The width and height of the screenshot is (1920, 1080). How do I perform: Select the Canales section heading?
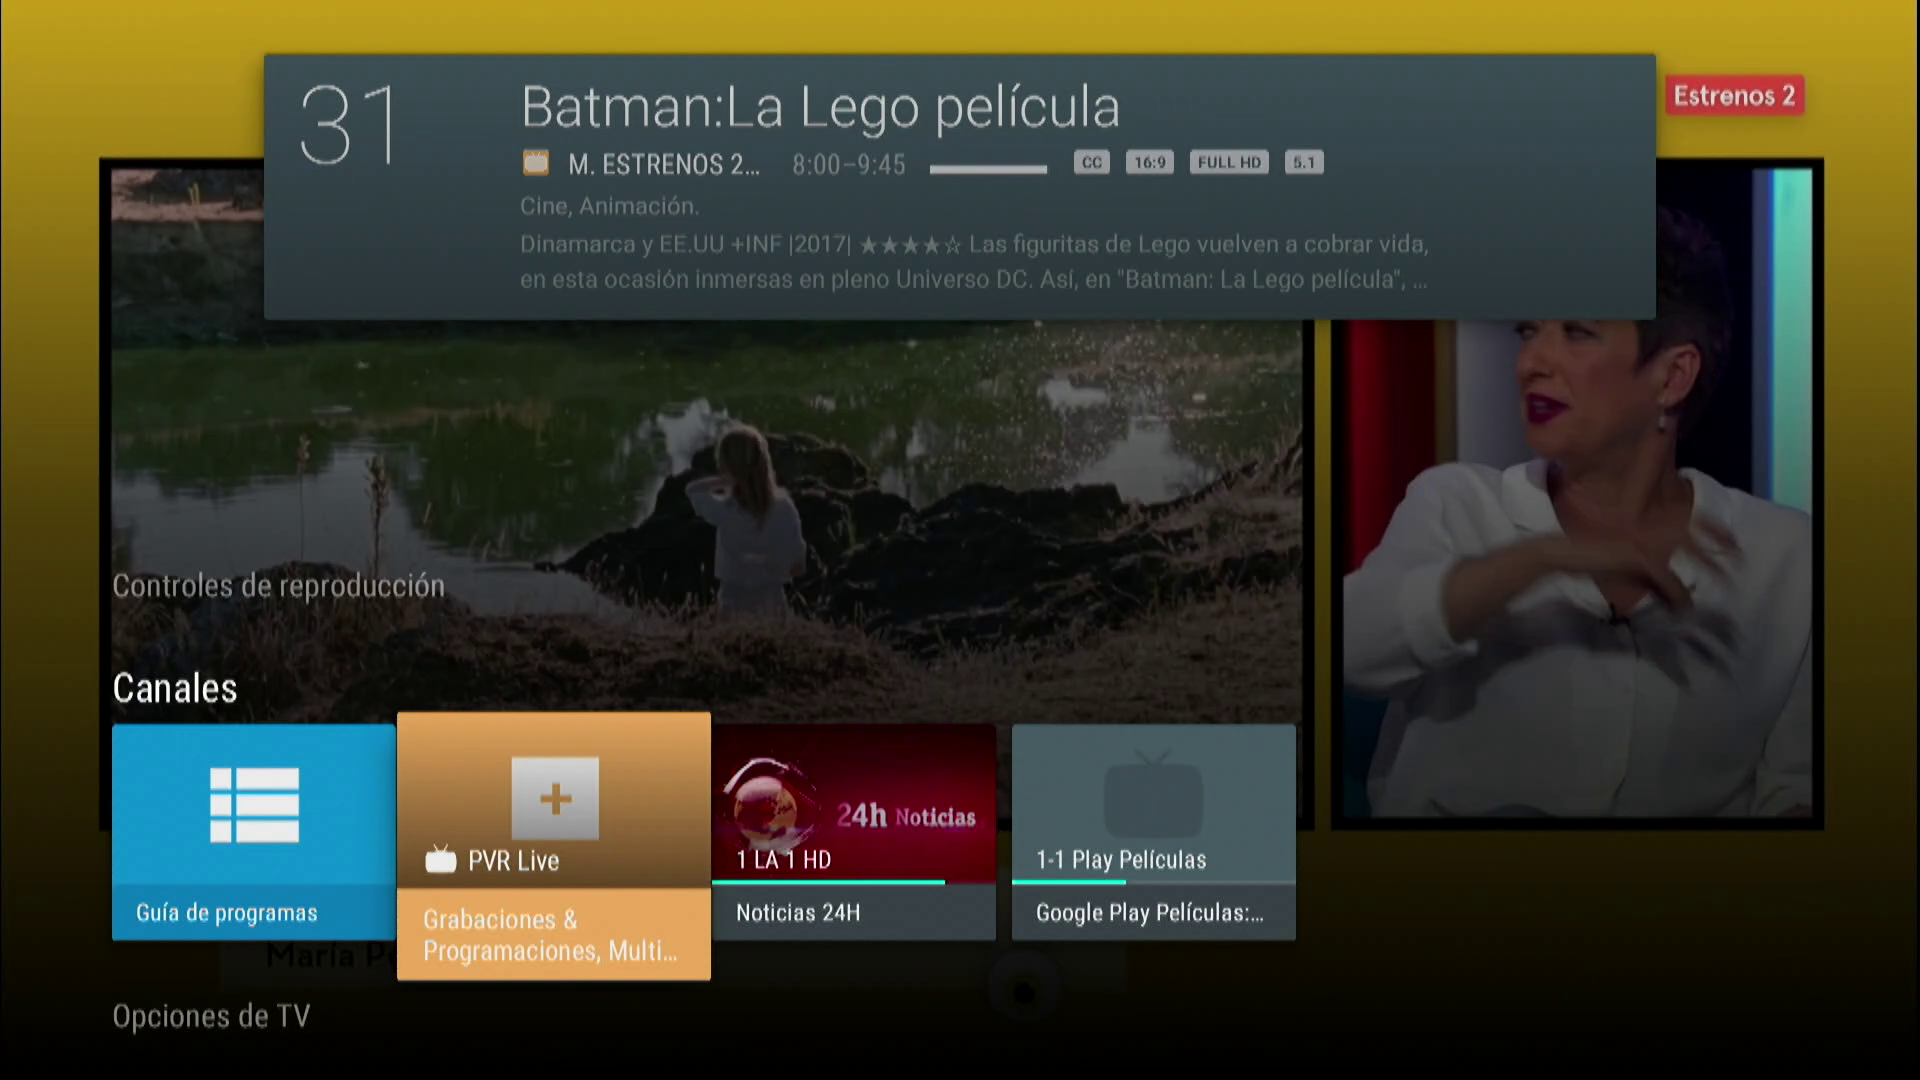coord(175,689)
